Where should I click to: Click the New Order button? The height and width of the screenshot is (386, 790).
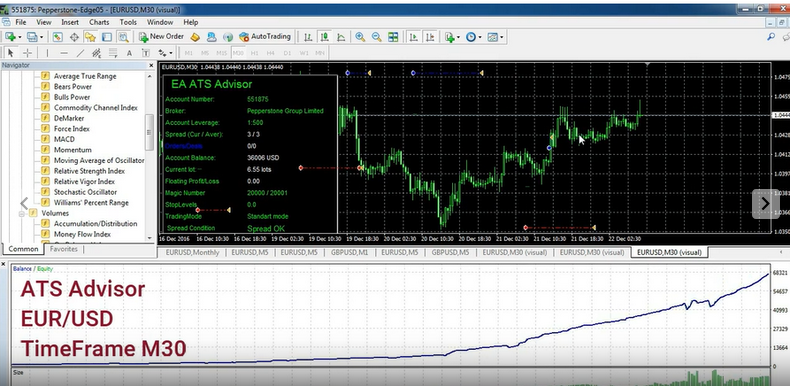(162, 37)
